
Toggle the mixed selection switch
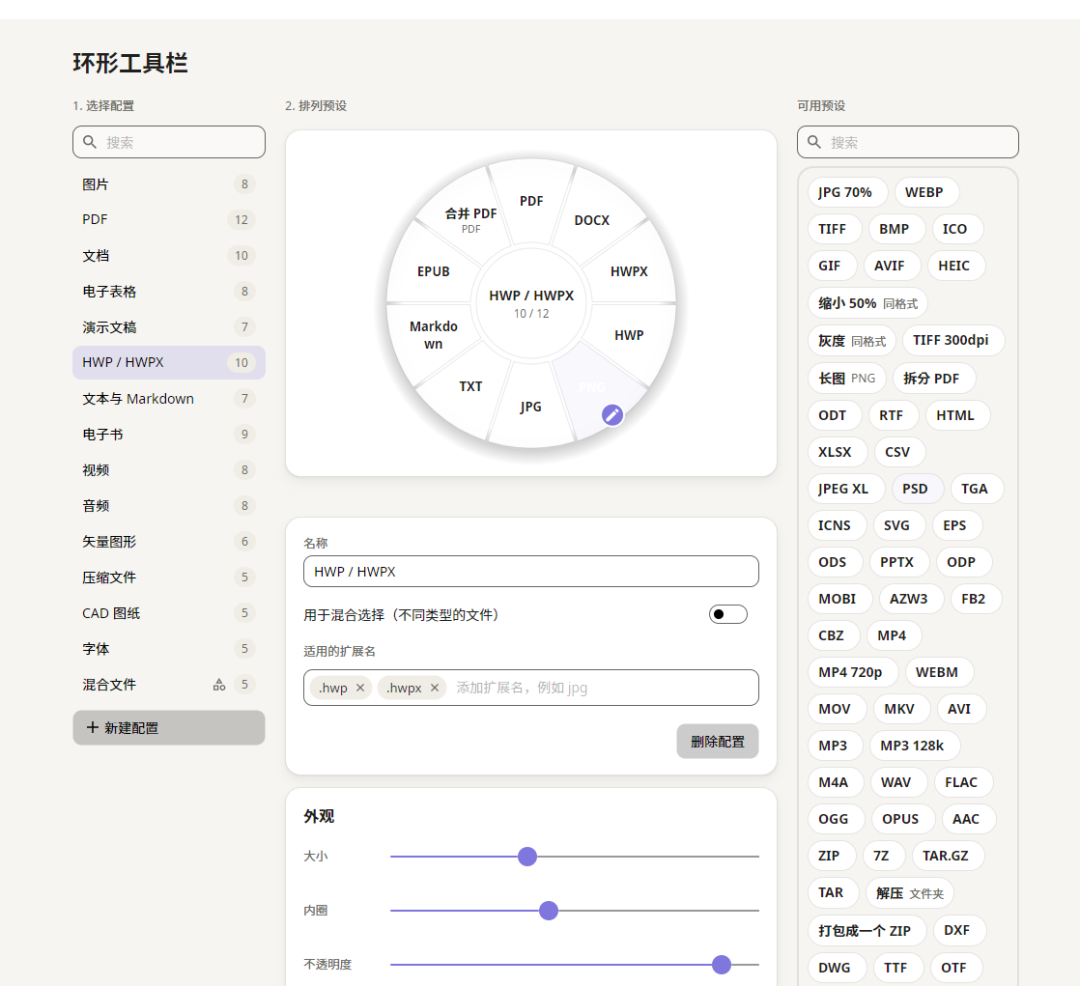(728, 614)
